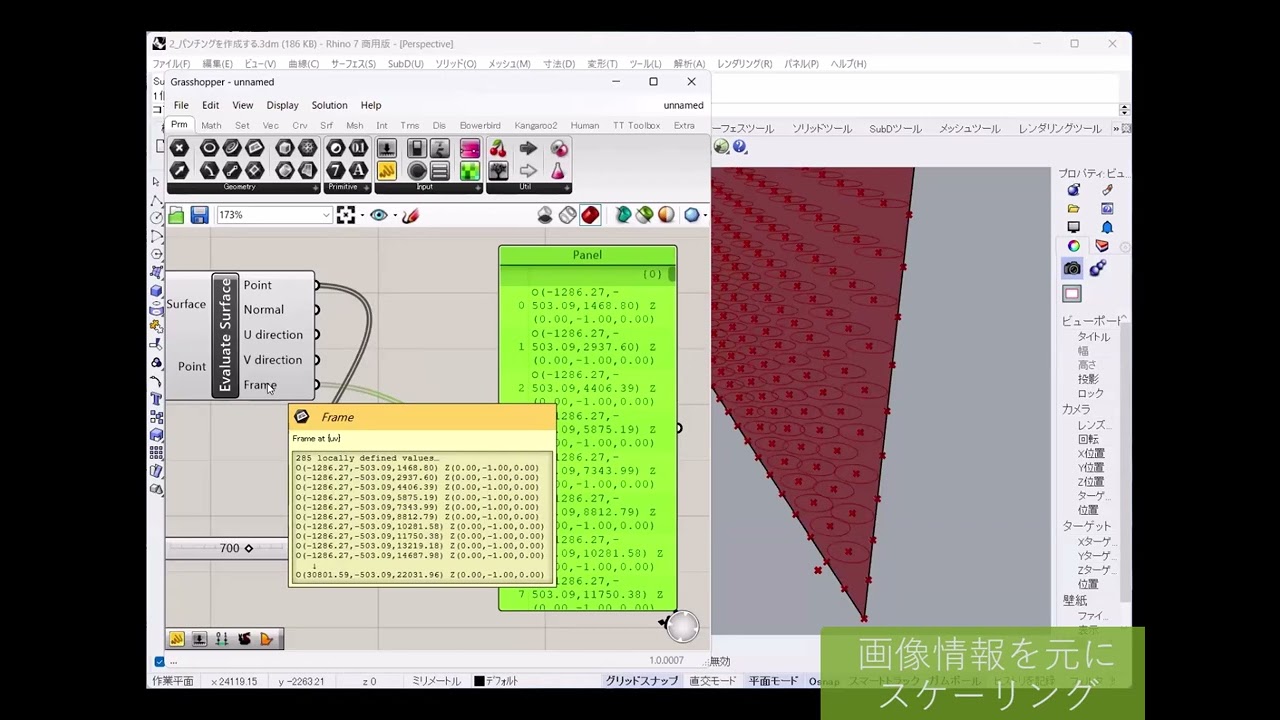Open the Rhino レンダリング menu
Viewport: 1280px width, 720px height.
[x=744, y=63]
